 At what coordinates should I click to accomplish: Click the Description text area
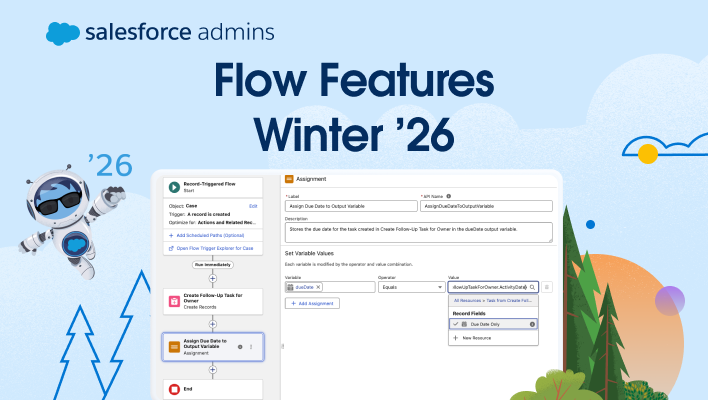[x=419, y=233]
